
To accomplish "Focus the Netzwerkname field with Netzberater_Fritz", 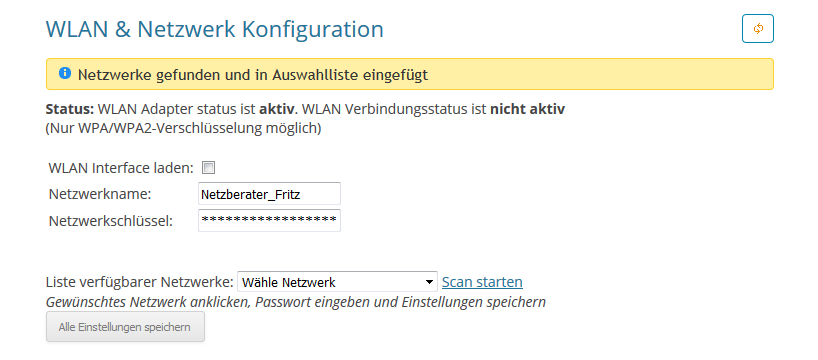I will 269,194.
